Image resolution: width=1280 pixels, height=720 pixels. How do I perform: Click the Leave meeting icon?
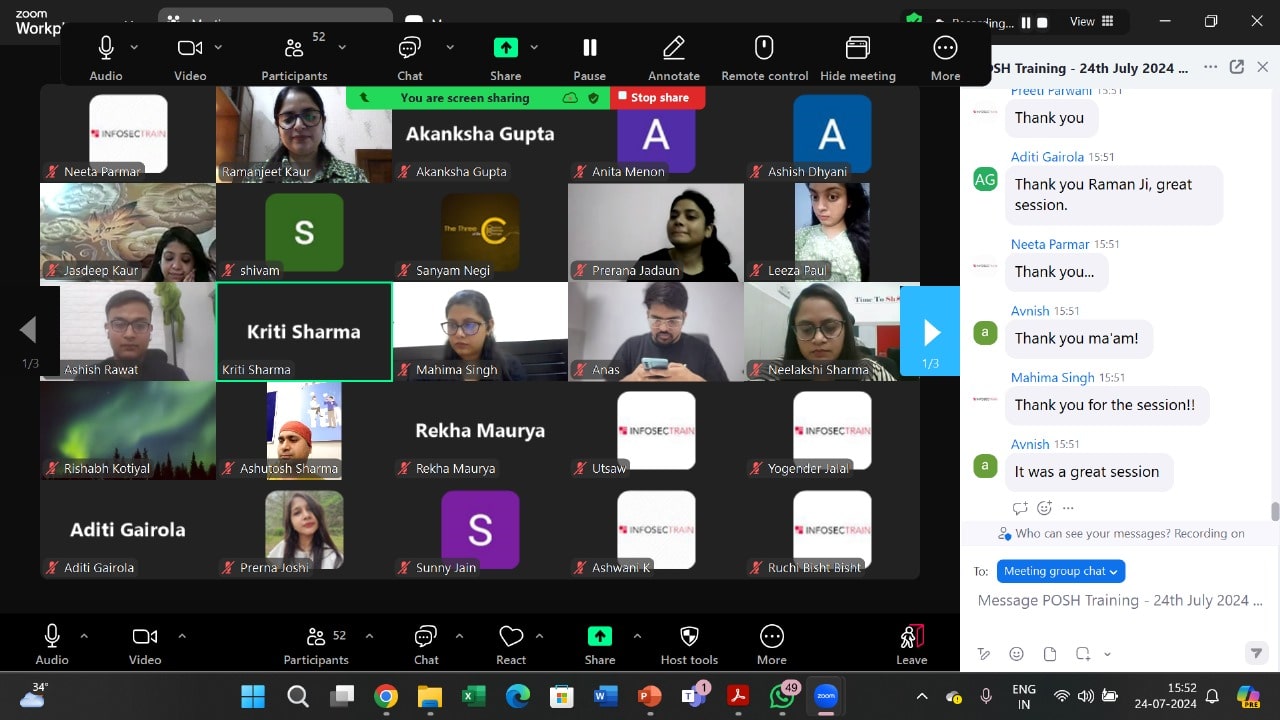pos(911,637)
